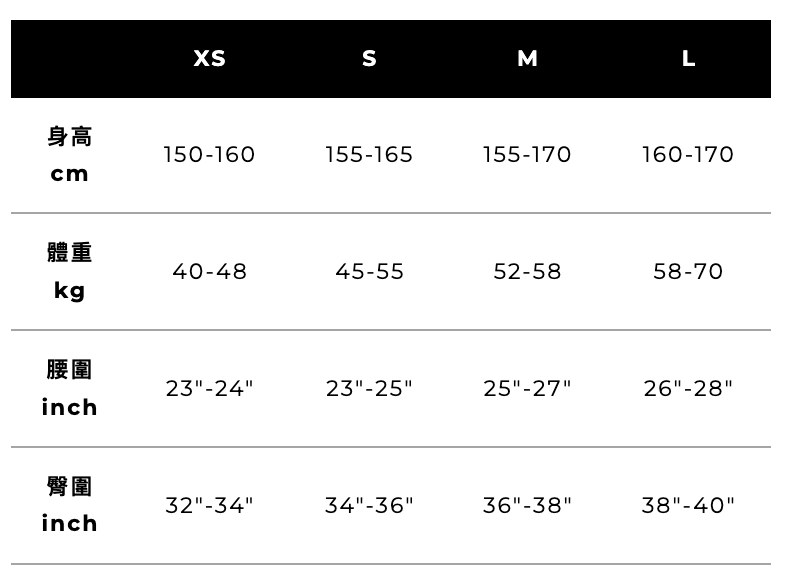
Task: Click the L size column header
Action: (688, 59)
